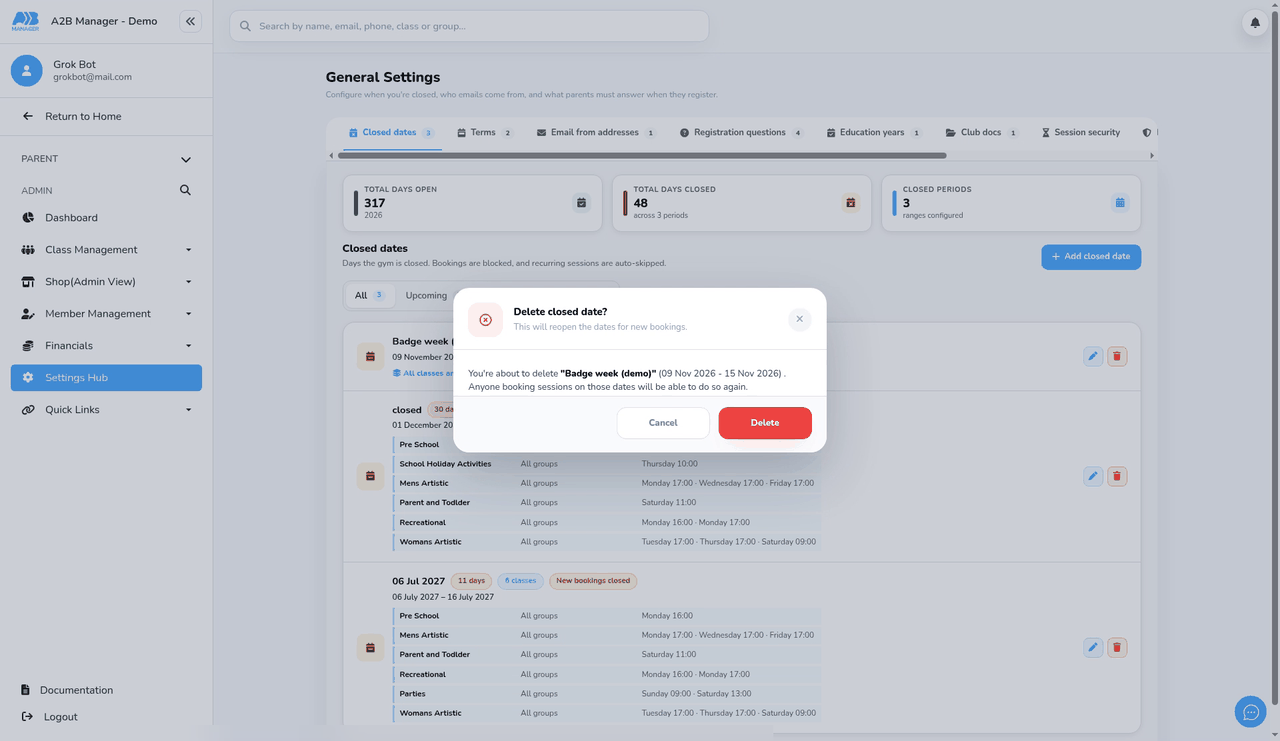
Task: Open the chat support bubble icon
Action: (1251, 712)
